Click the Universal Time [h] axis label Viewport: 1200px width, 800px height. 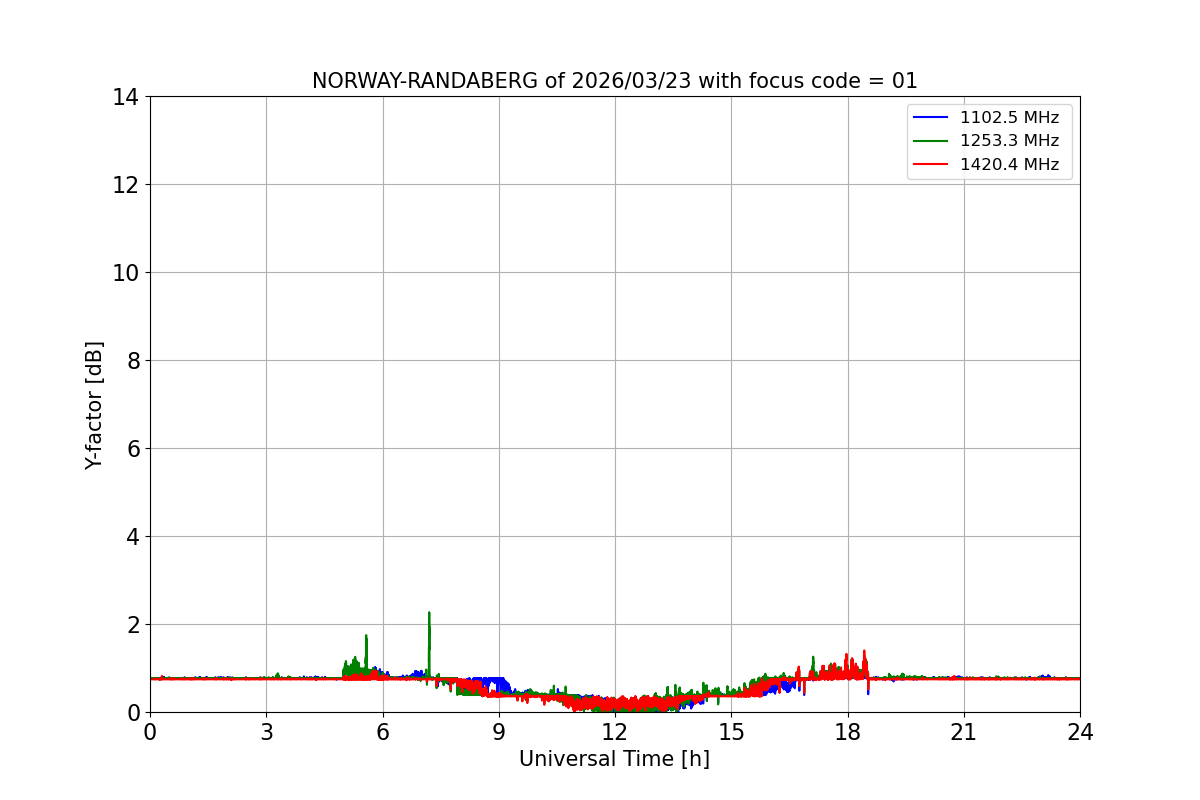coord(614,759)
